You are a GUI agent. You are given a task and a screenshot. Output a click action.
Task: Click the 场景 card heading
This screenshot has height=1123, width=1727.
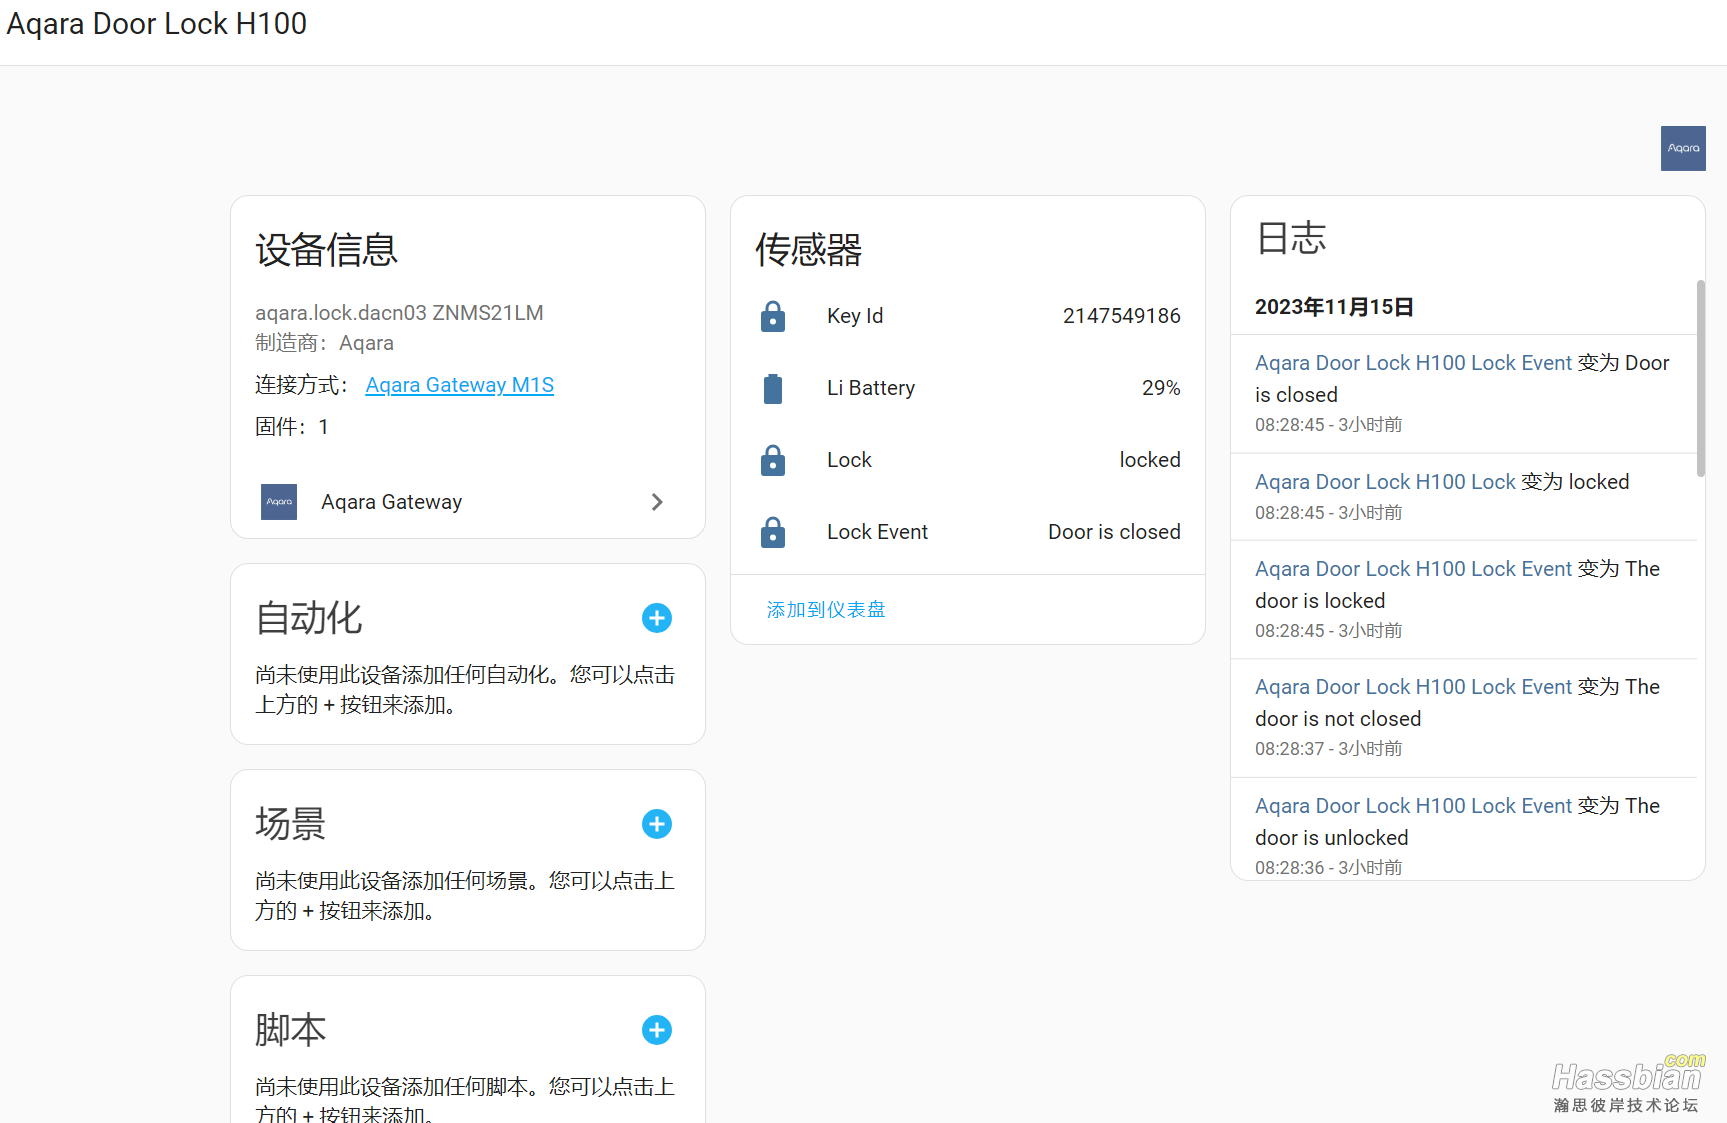click(290, 824)
